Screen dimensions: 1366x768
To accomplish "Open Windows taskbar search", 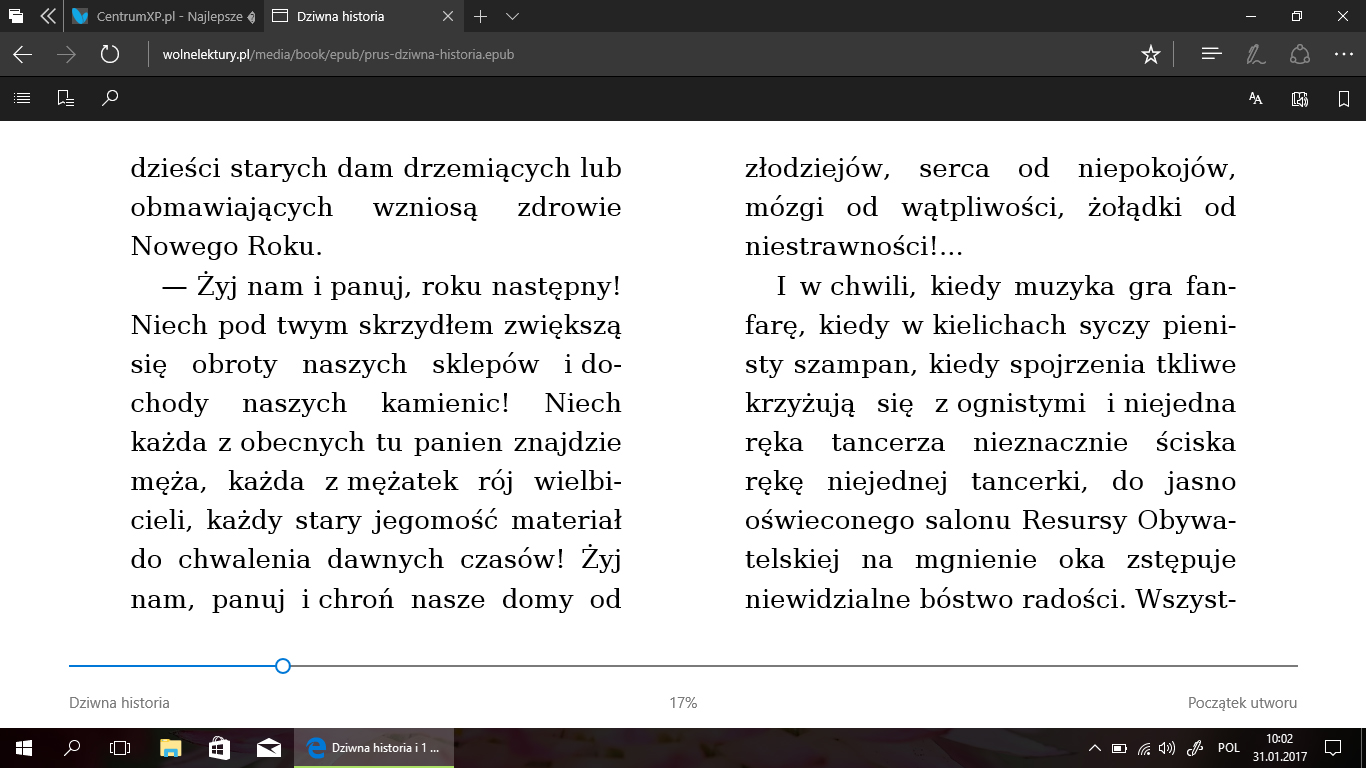I will pos(72,747).
